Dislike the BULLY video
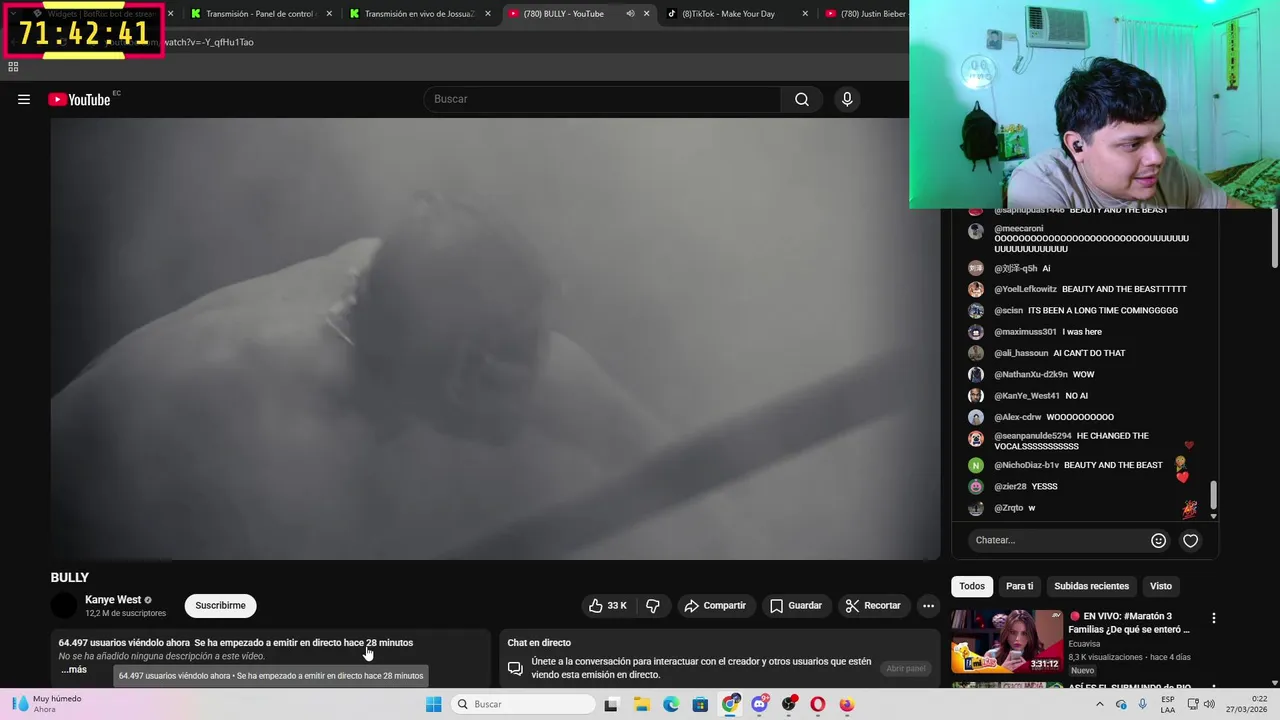This screenshot has height=720, width=1280. [x=653, y=605]
